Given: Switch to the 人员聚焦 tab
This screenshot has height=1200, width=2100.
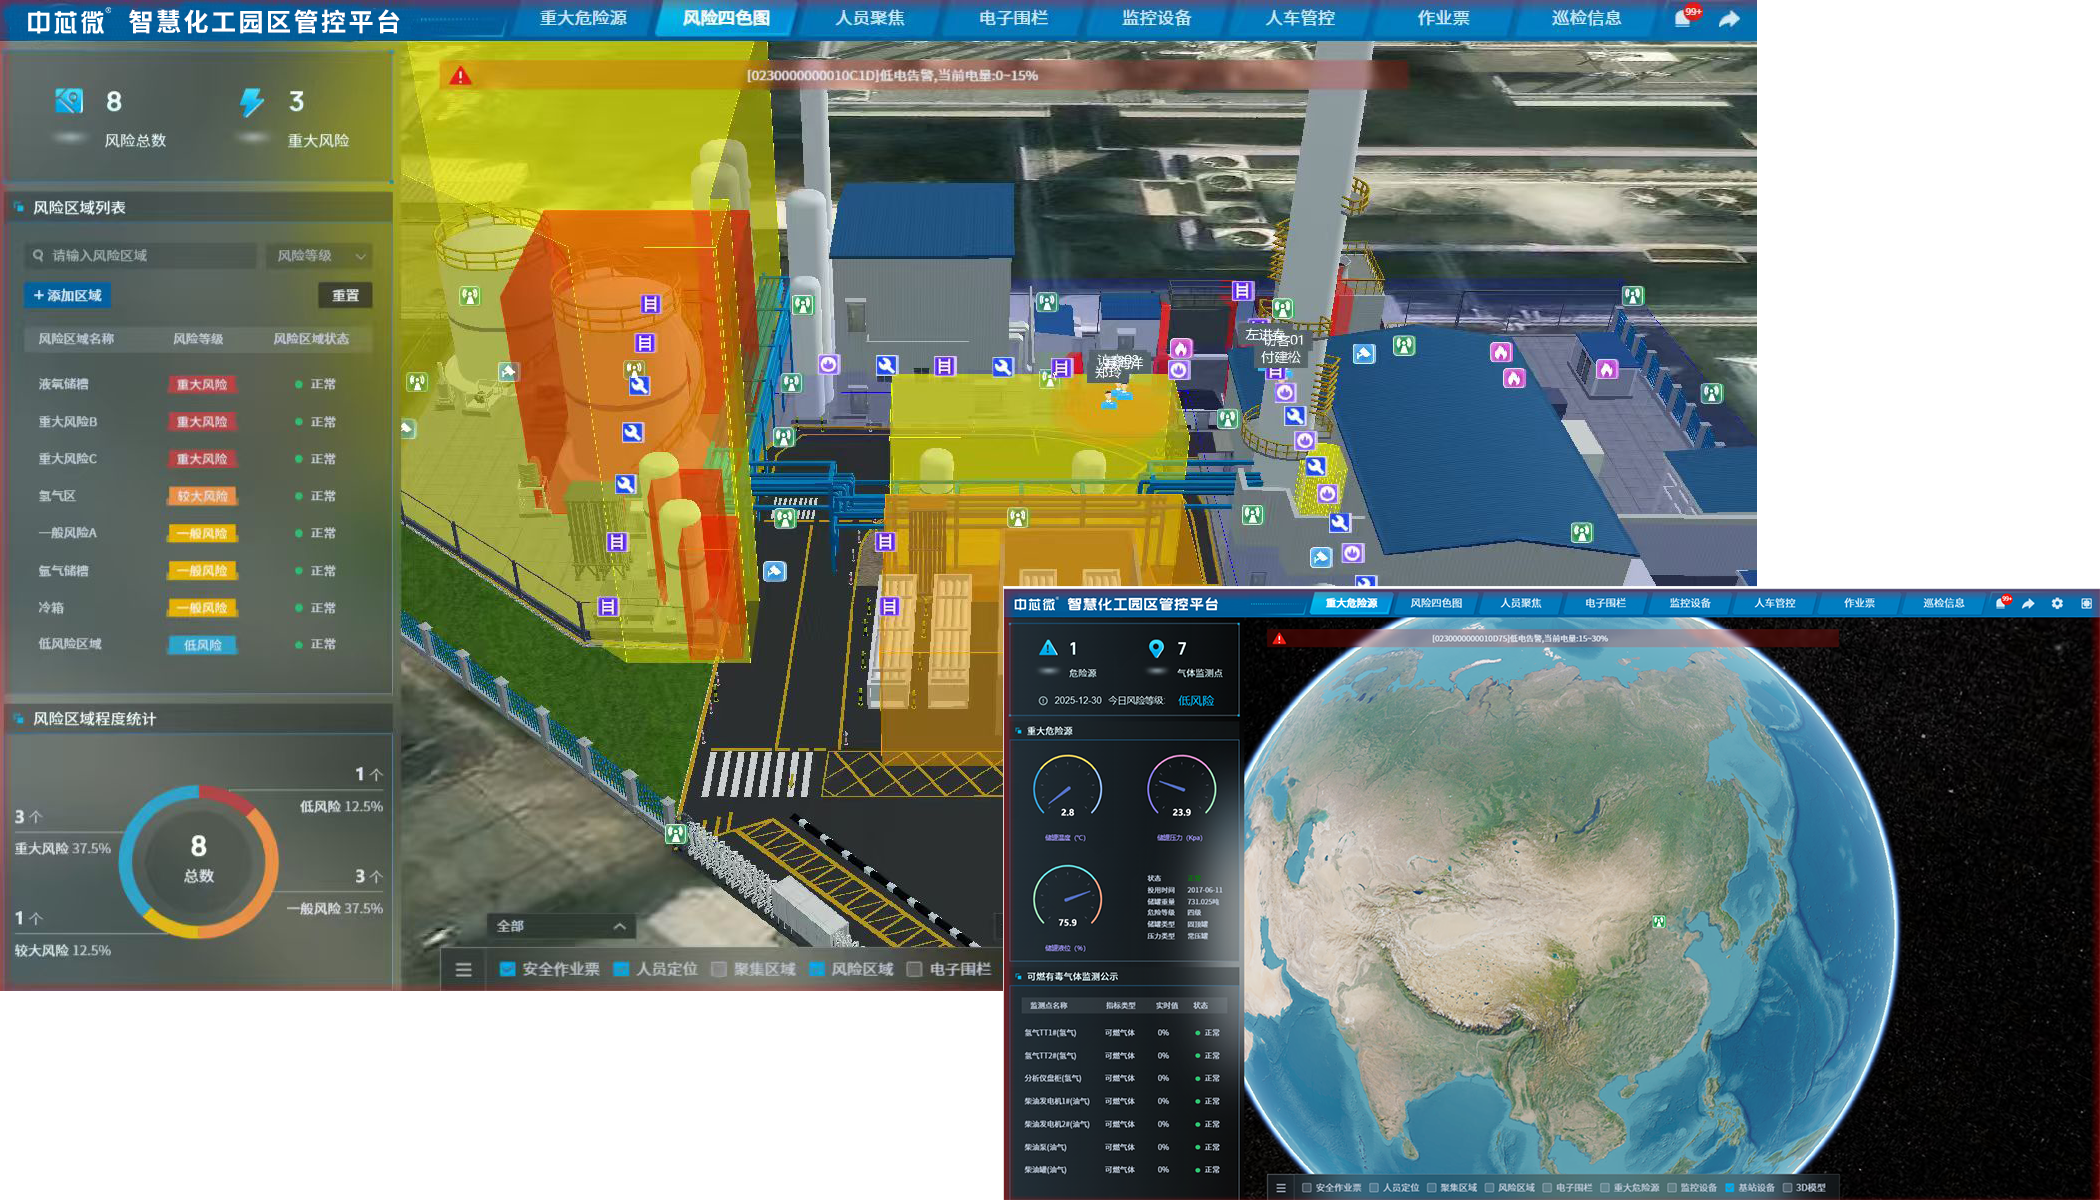Looking at the screenshot, I should click(x=869, y=18).
